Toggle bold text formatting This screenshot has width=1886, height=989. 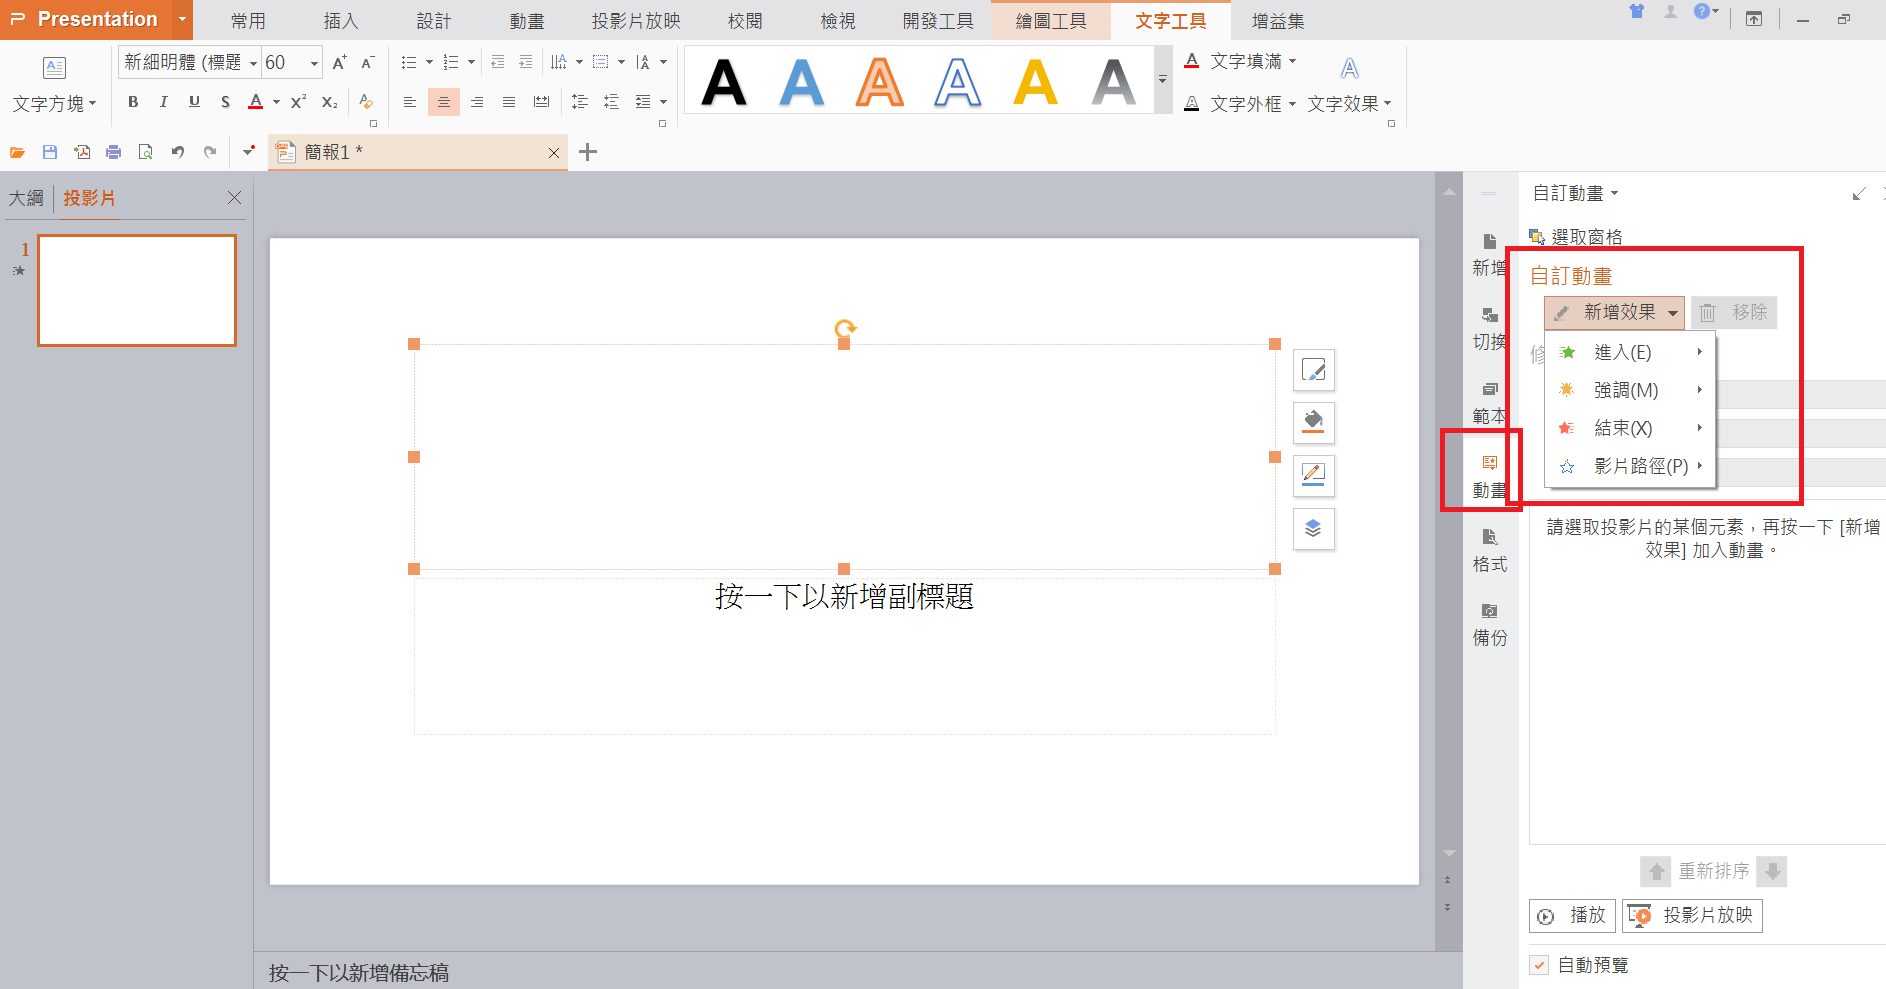[133, 102]
